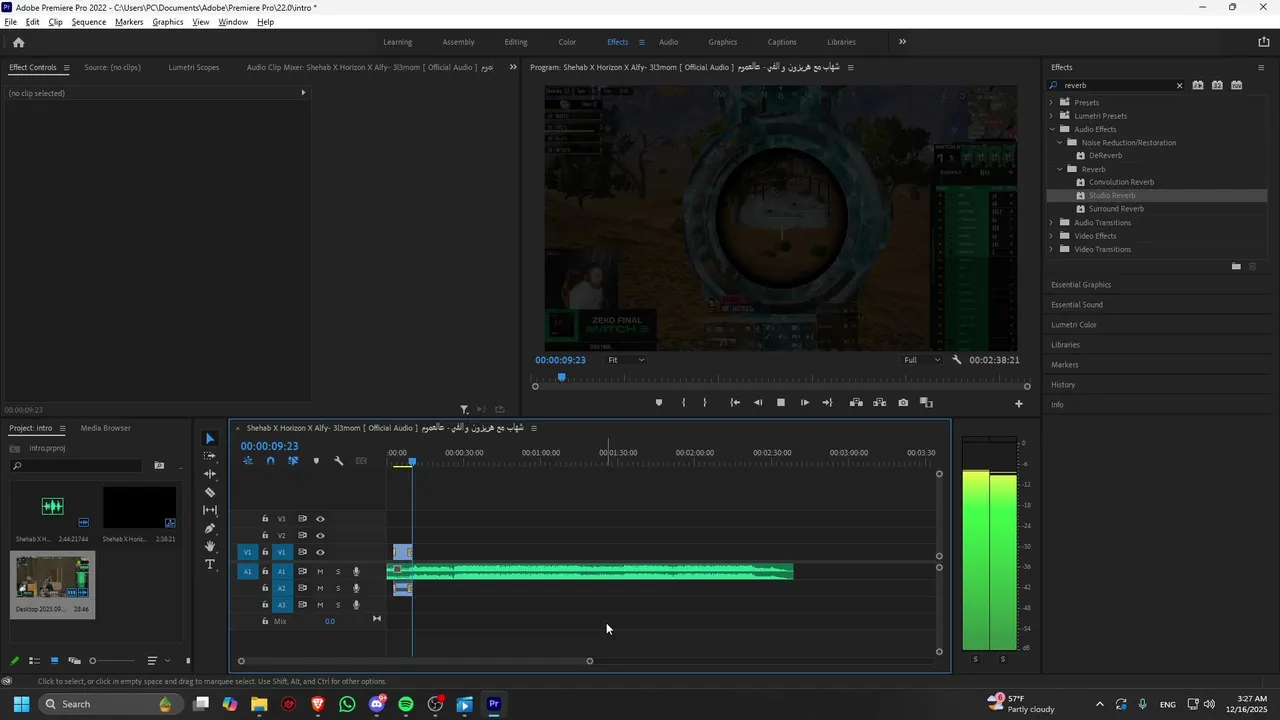
Task: Toggle insert sequences as nests option
Action: click(x=247, y=461)
